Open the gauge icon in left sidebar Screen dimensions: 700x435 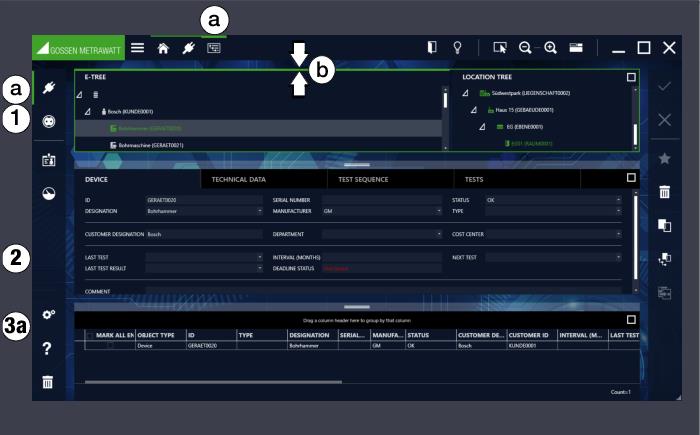(49, 193)
